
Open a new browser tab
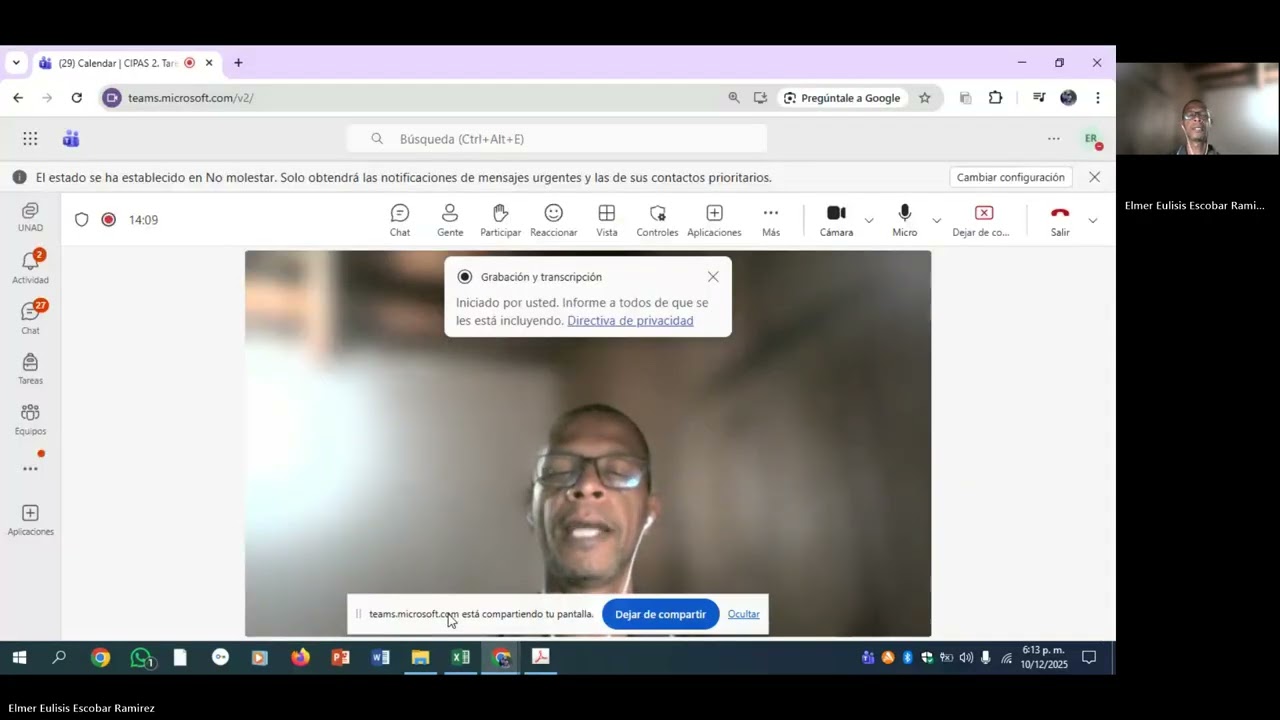[238, 63]
